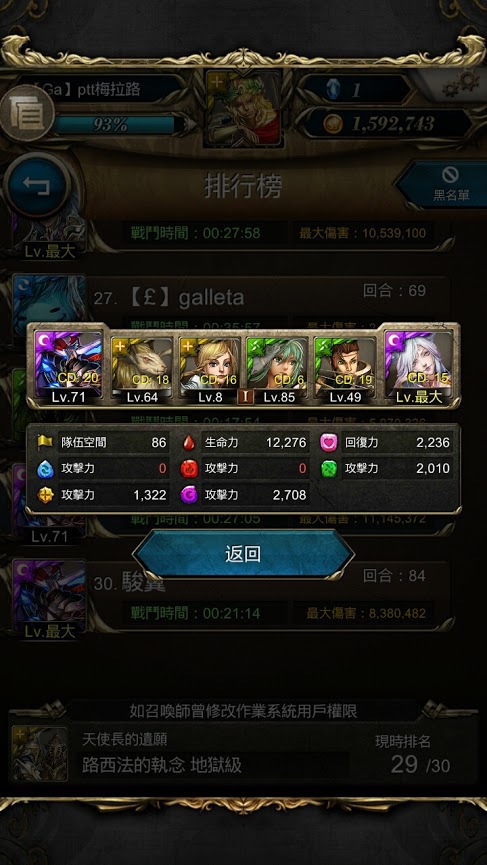Tap the green earth attack icon
The width and height of the screenshot is (487, 865).
click(329, 468)
